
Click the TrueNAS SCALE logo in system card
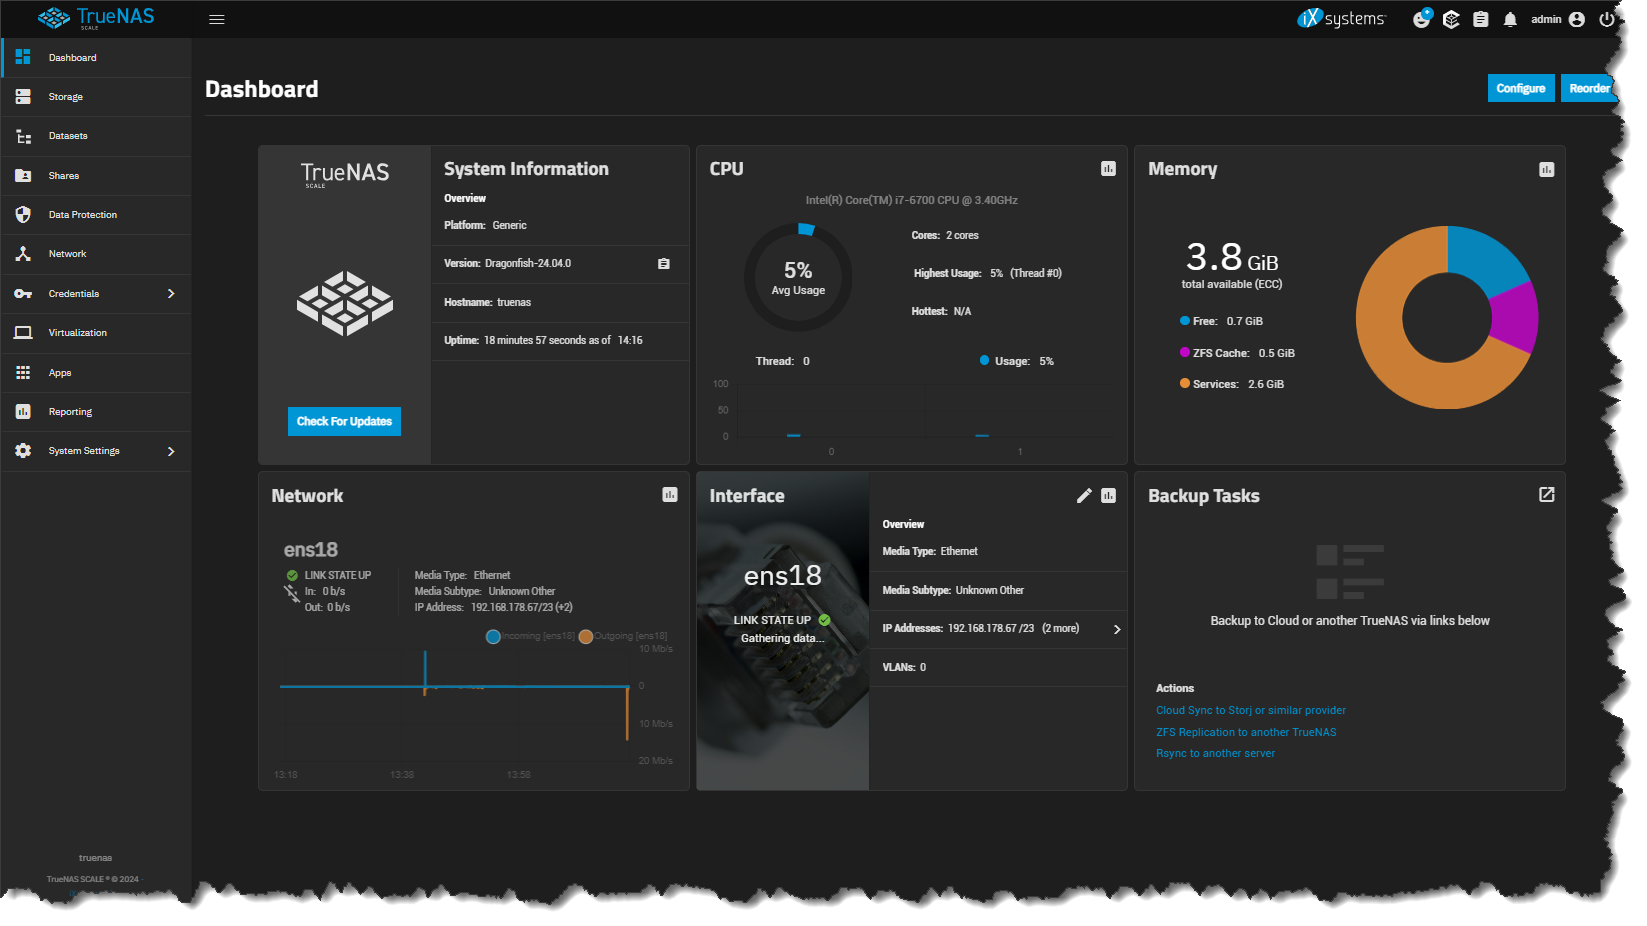pos(345,175)
